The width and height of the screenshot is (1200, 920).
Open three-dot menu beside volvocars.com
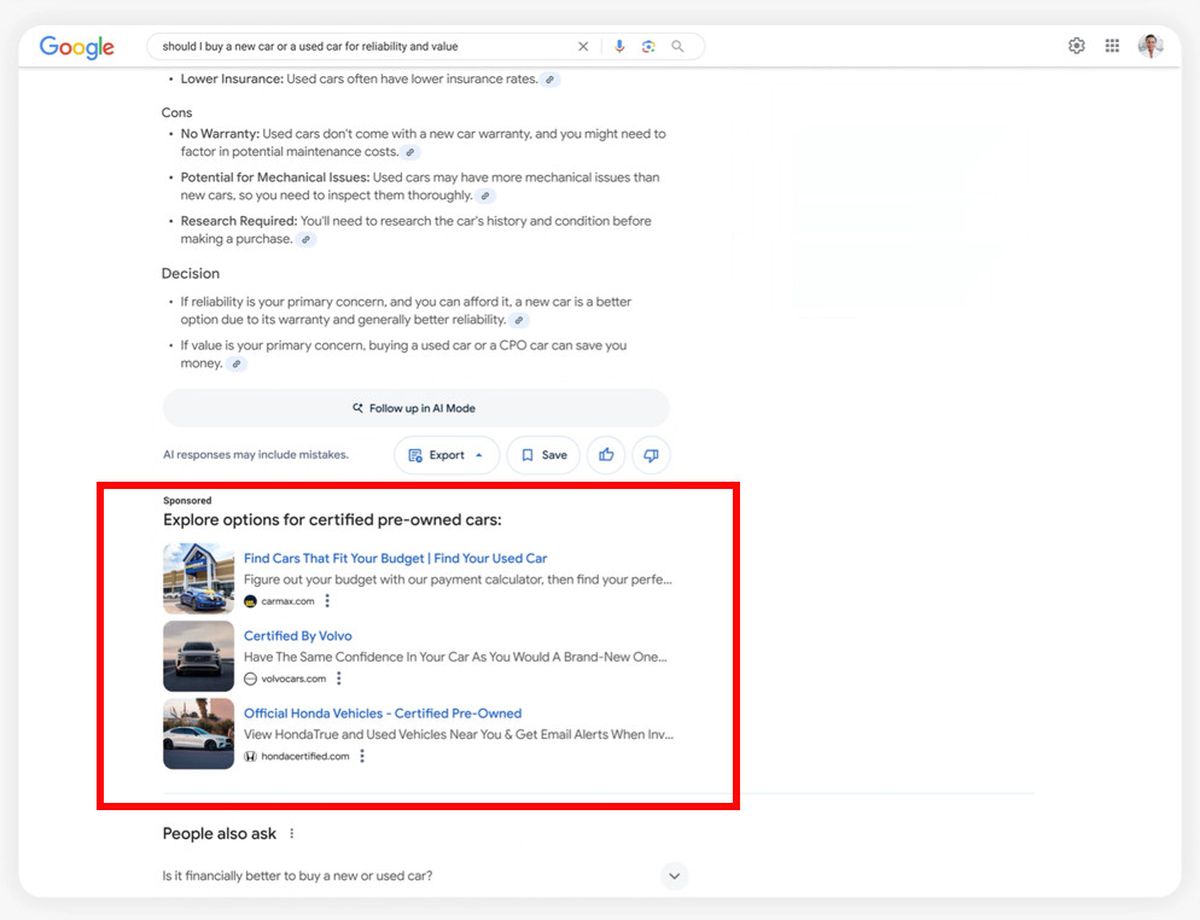(339, 679)
